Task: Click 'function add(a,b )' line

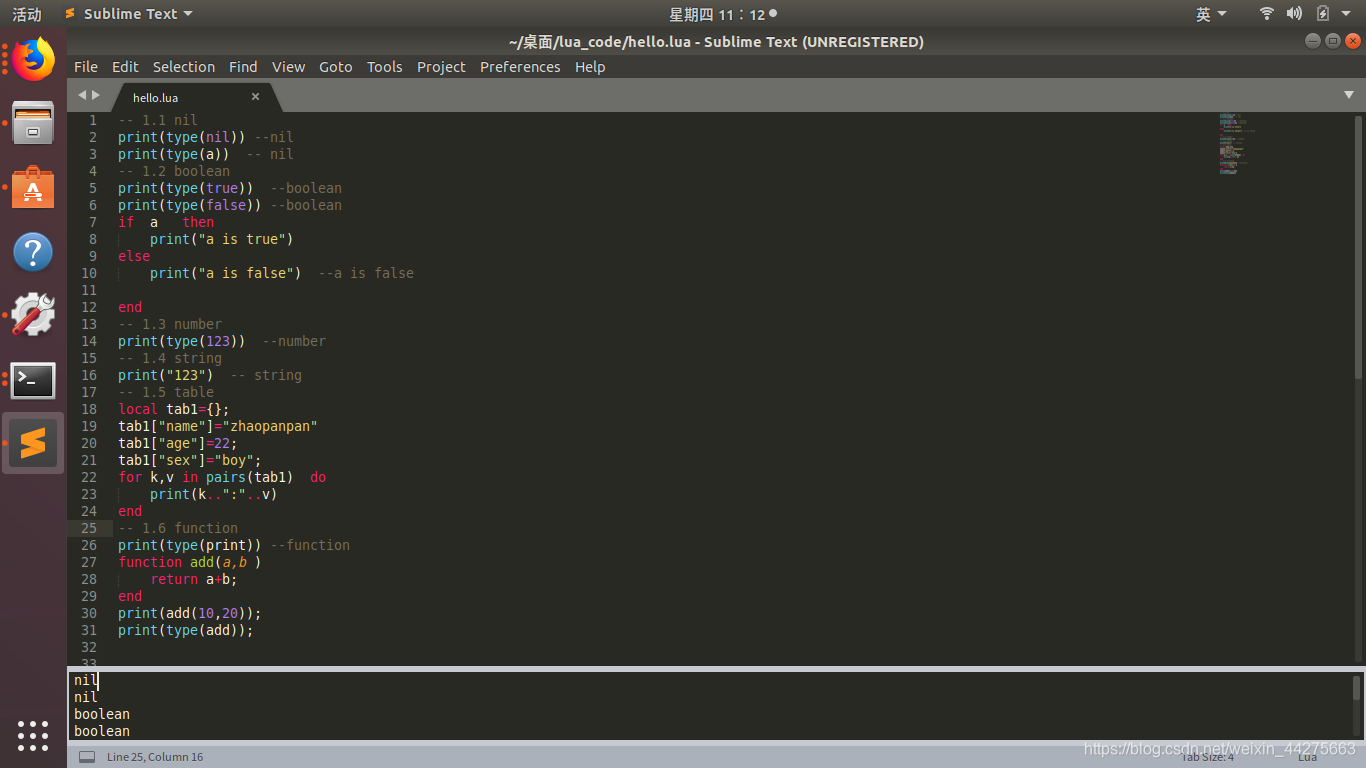Action: pos(190,562)
